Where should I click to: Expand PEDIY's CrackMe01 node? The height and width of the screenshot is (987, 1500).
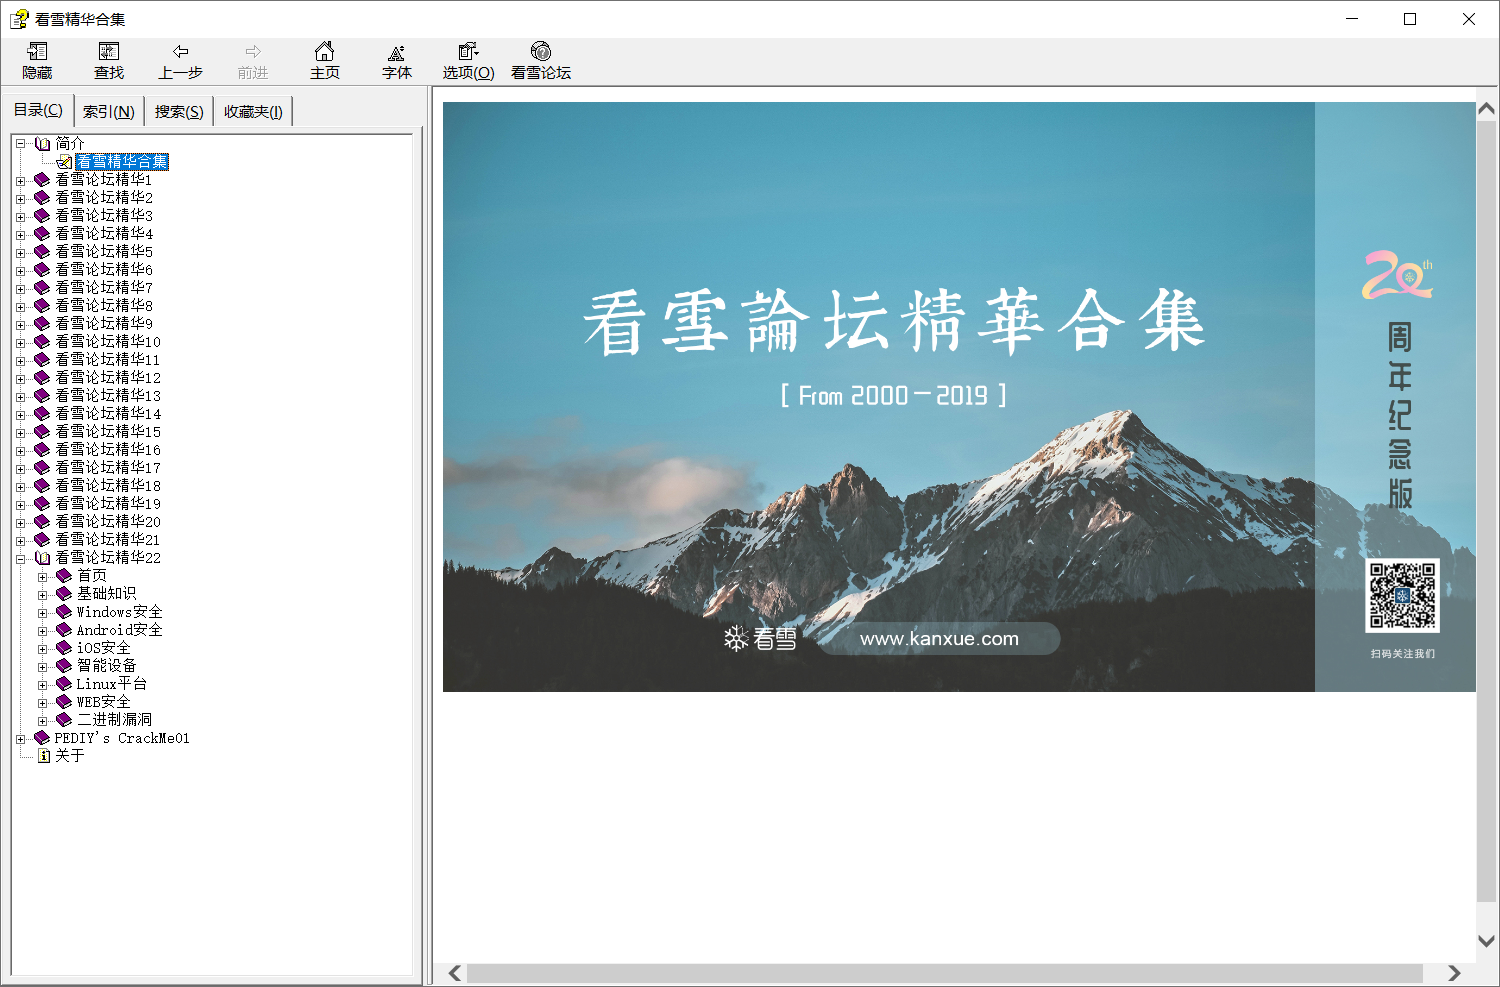click(20, 739)
